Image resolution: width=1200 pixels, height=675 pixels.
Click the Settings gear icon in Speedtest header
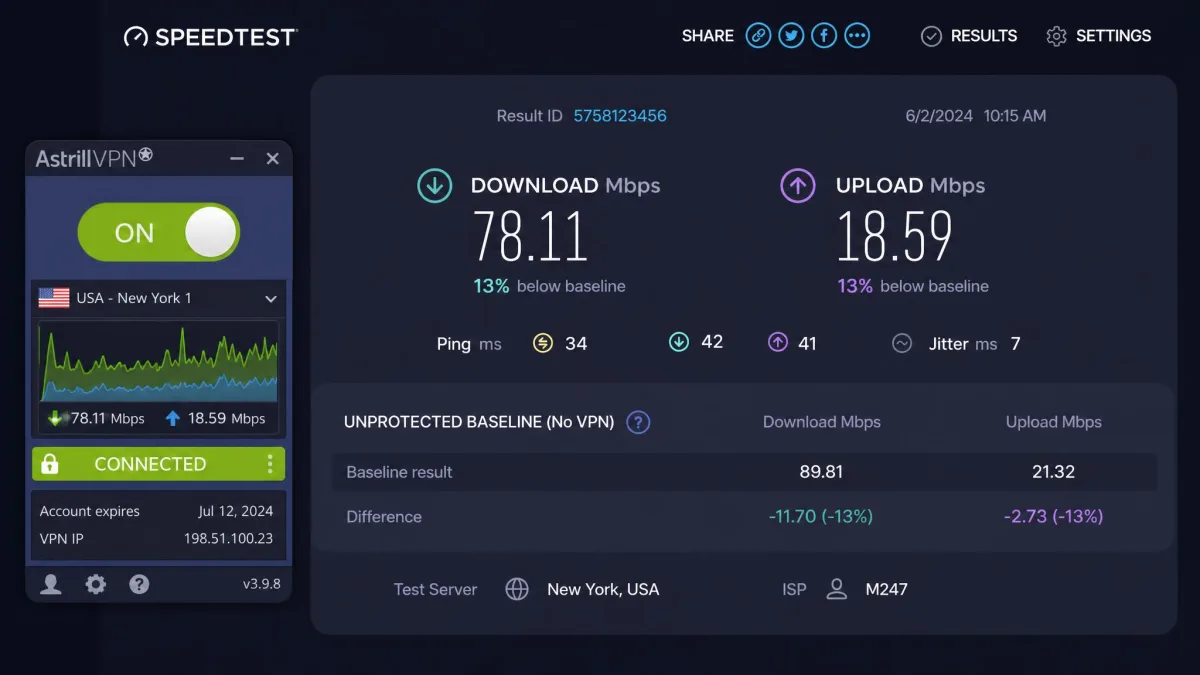coord(1056,36)
